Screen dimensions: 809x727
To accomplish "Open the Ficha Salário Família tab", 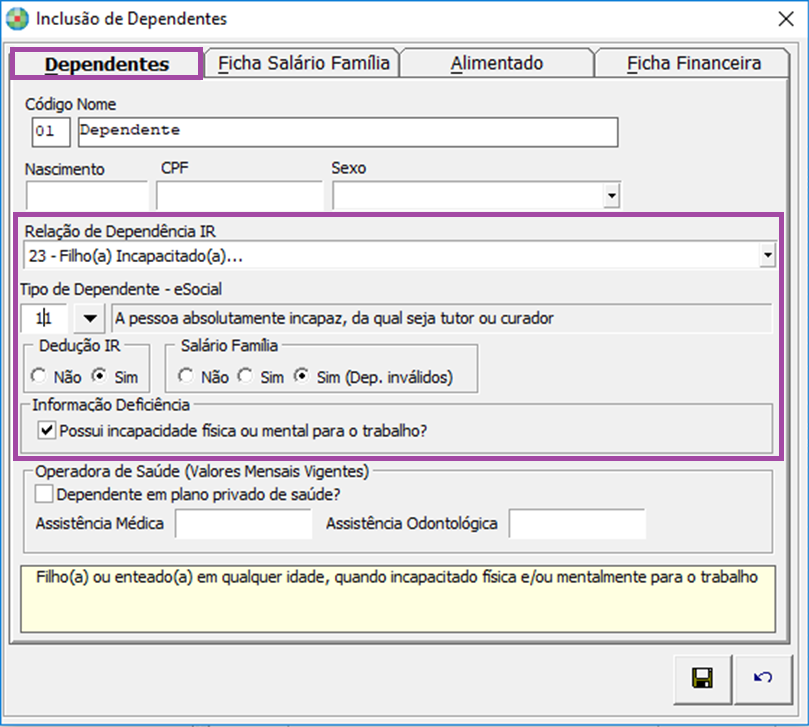I will (303, 63).
